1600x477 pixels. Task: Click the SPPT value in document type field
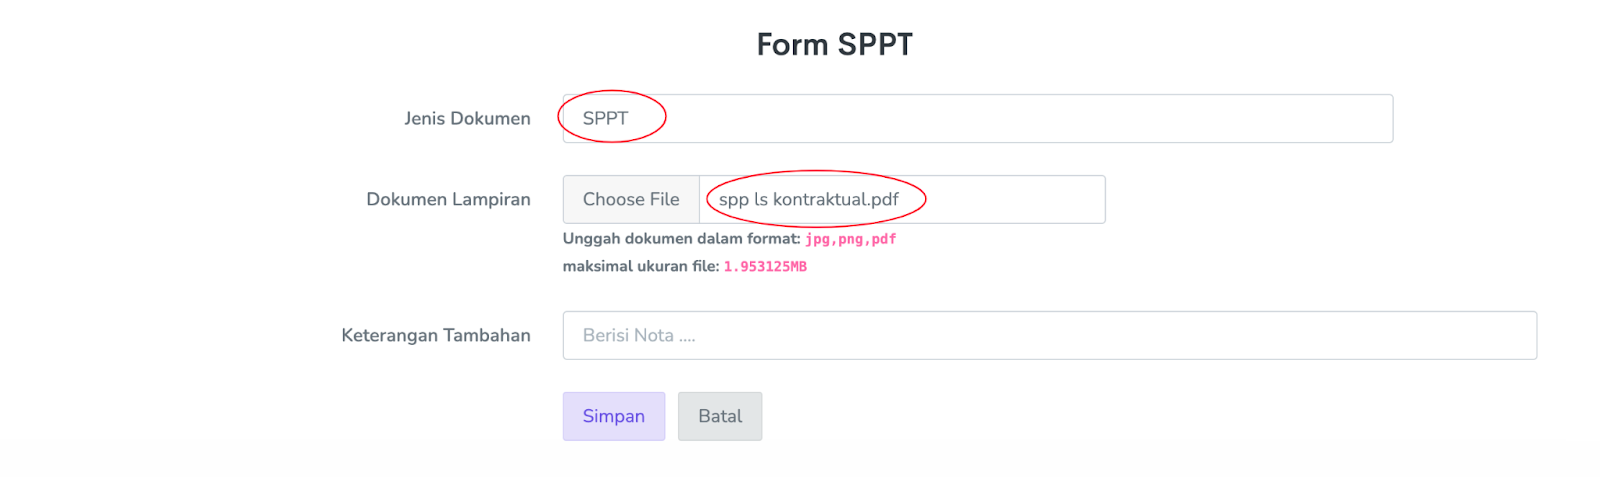605,118
